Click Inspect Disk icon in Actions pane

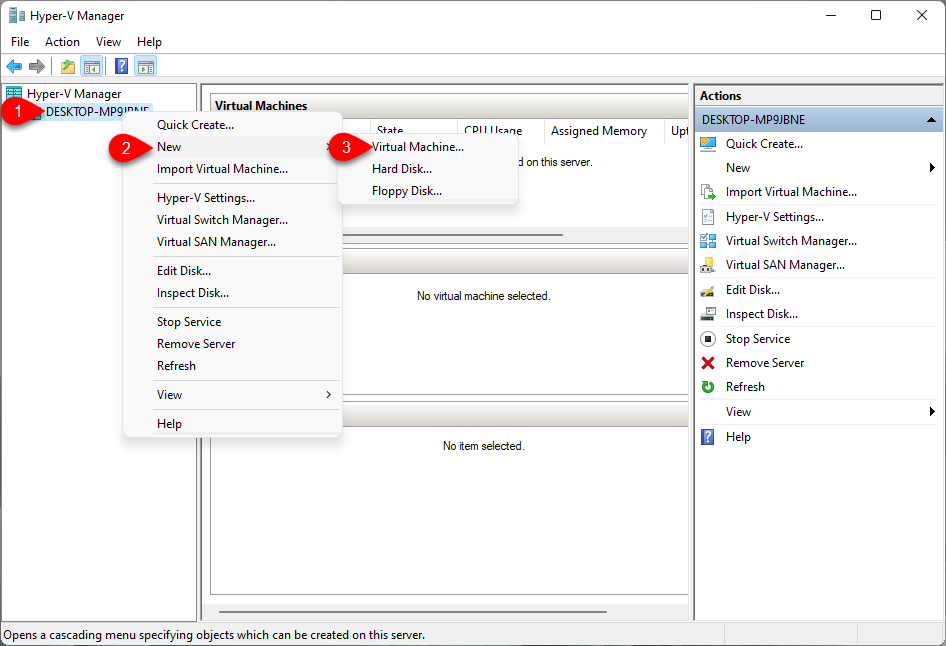(708, 314)
